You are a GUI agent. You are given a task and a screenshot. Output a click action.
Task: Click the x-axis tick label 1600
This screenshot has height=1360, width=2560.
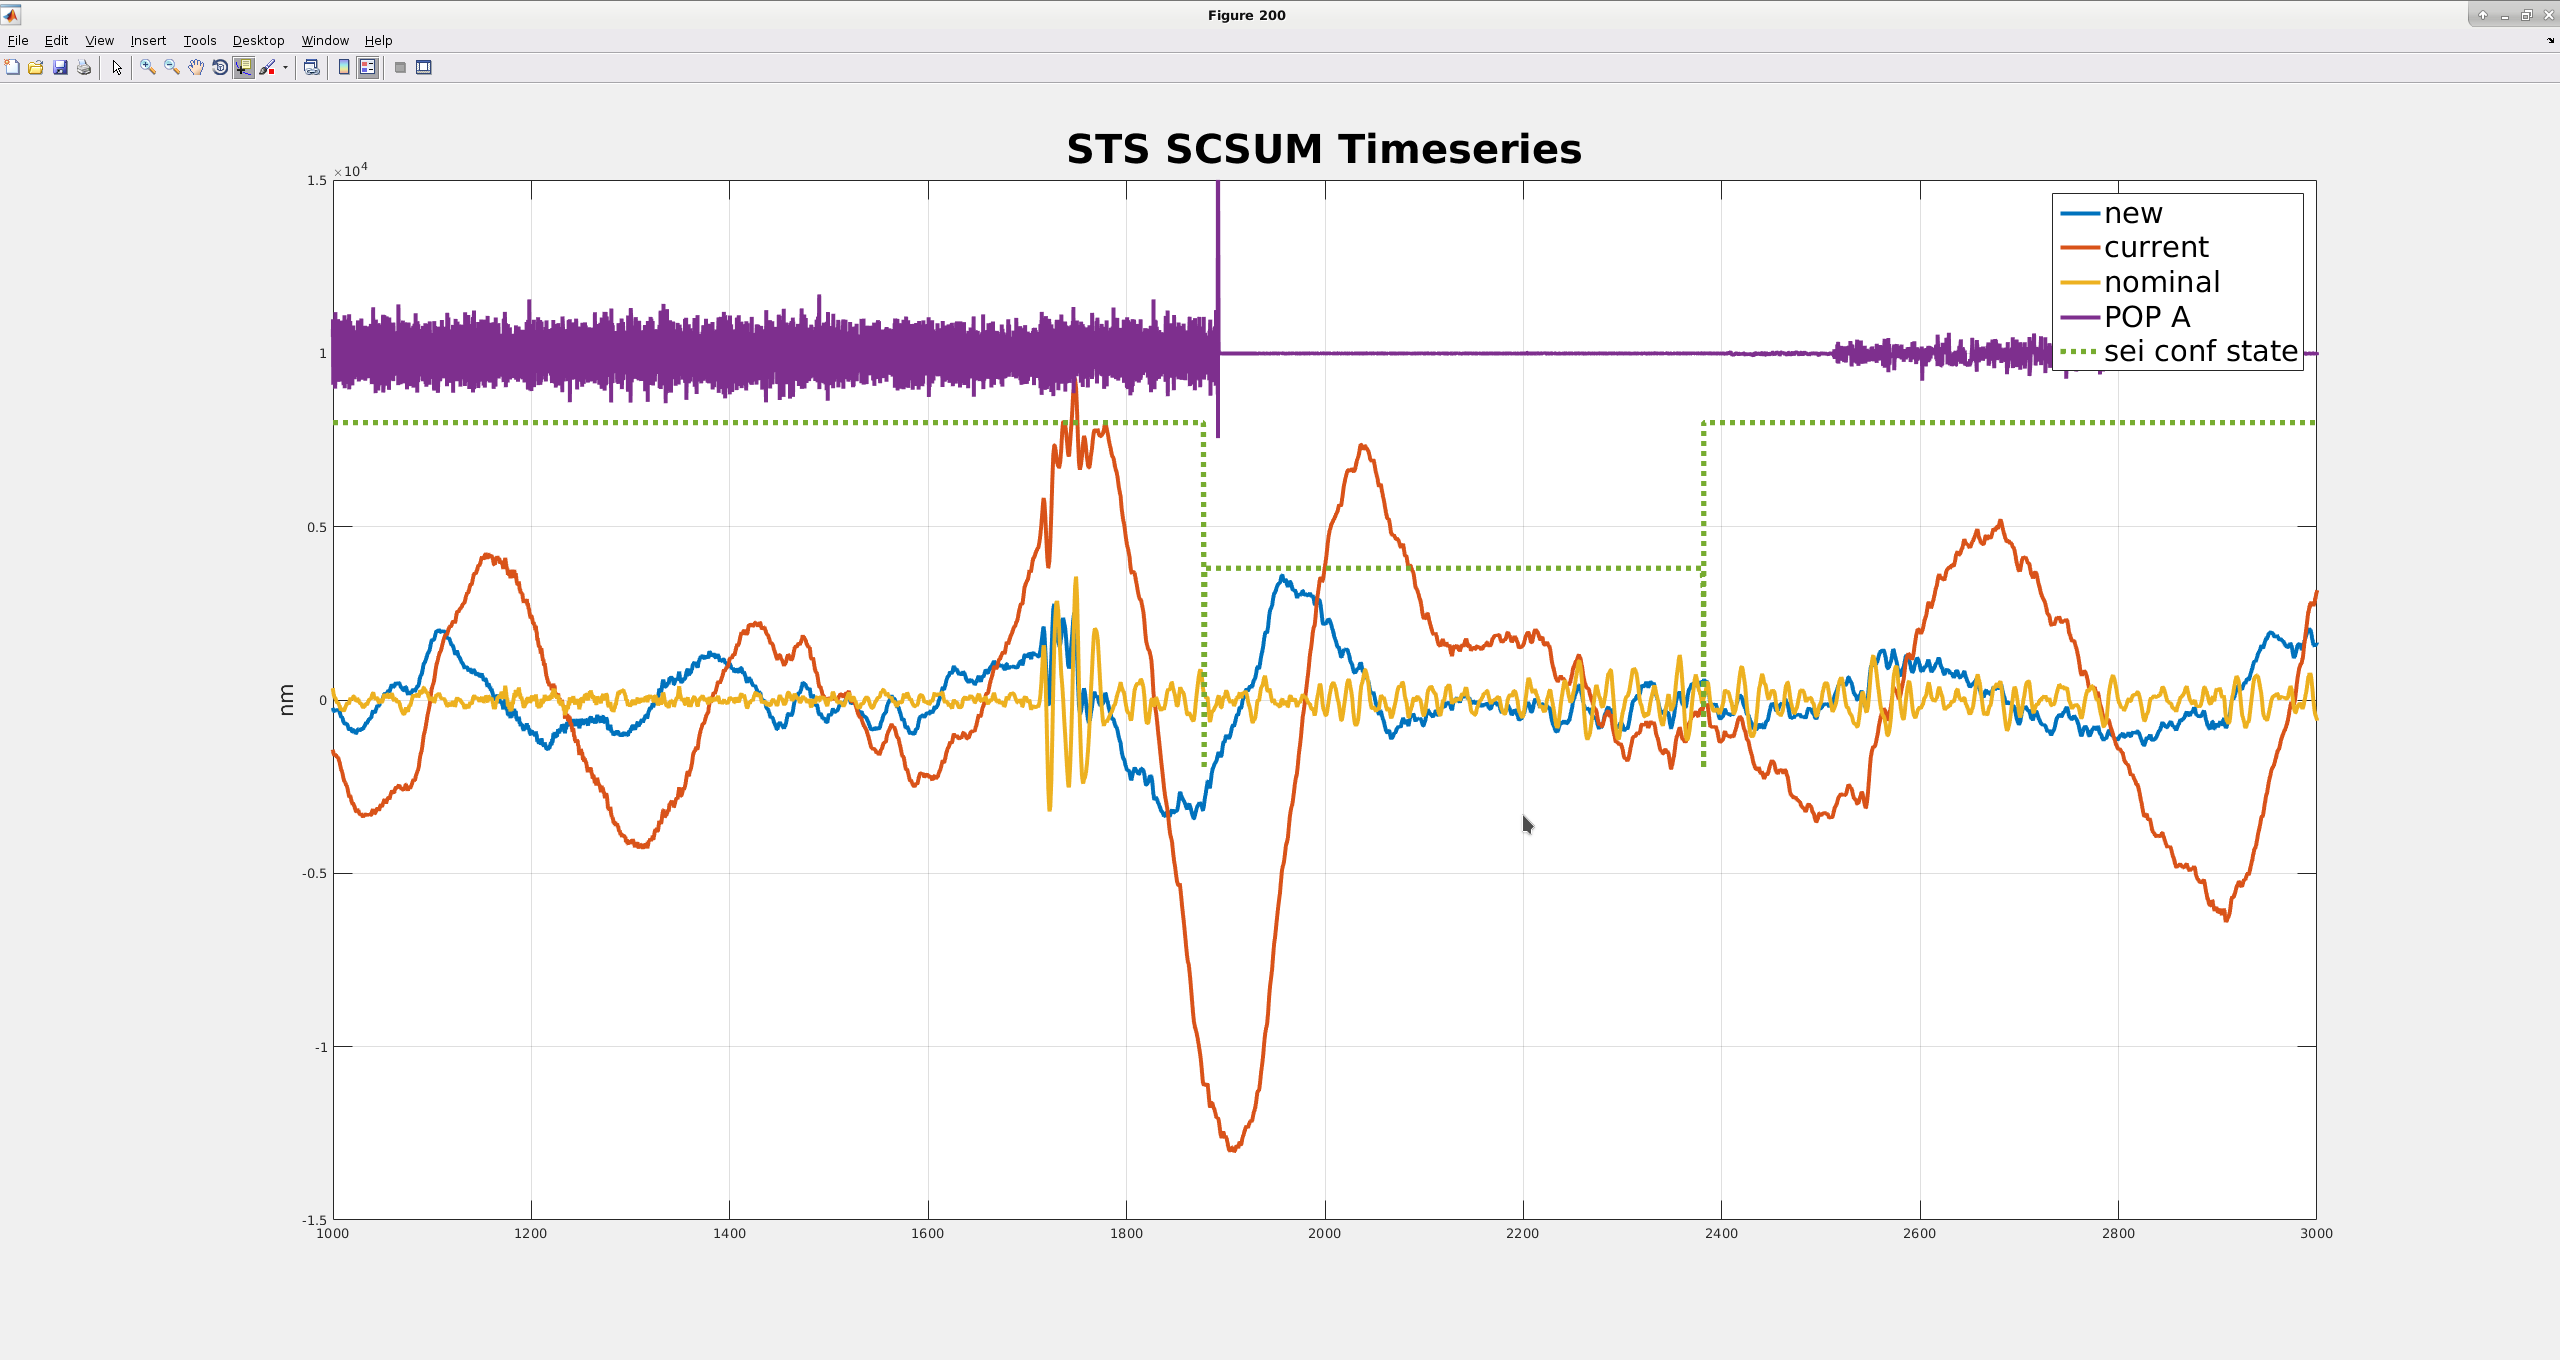(928, 1233)
